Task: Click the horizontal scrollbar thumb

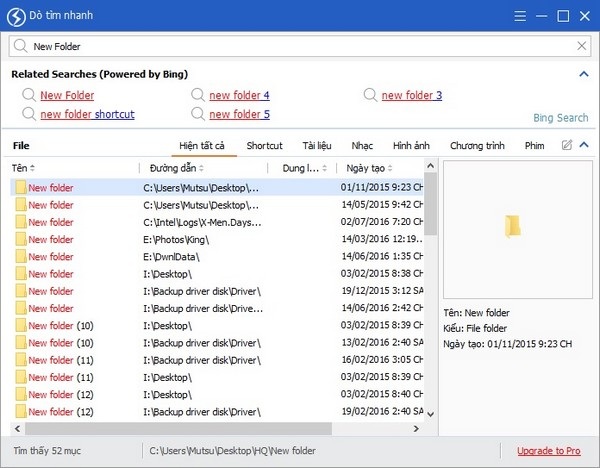Action: (x=179, y=429)
